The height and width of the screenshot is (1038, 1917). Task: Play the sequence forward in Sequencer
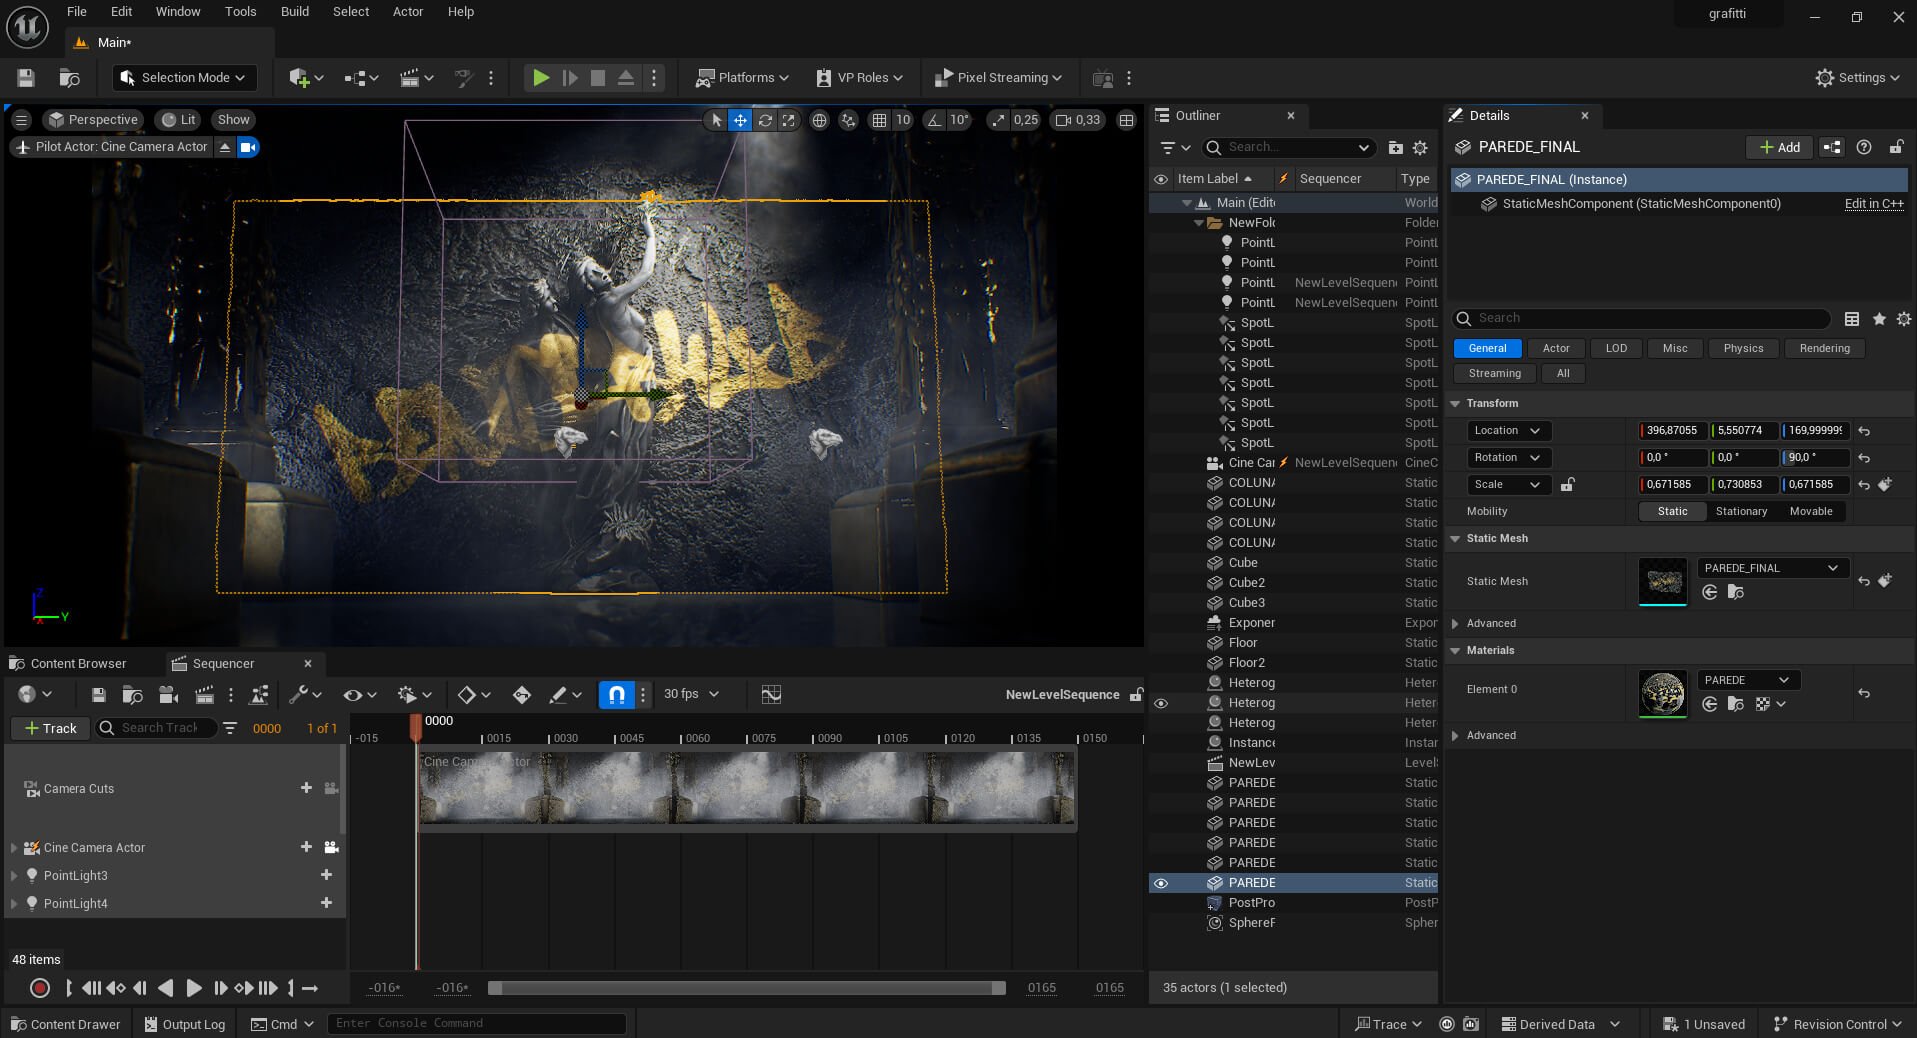coord(194,988)
